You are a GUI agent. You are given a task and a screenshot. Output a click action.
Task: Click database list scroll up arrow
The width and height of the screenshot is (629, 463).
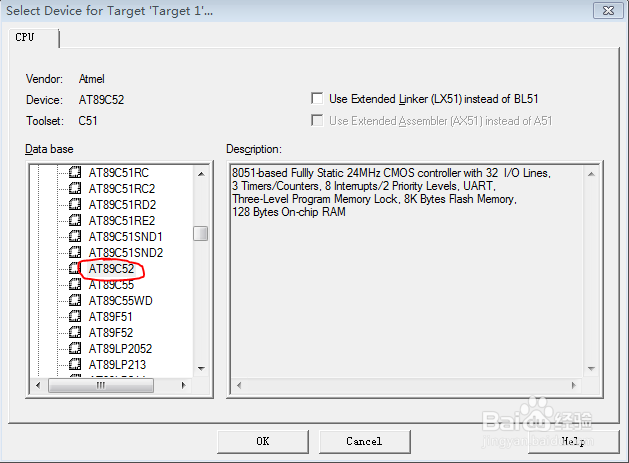coord(201,174)
